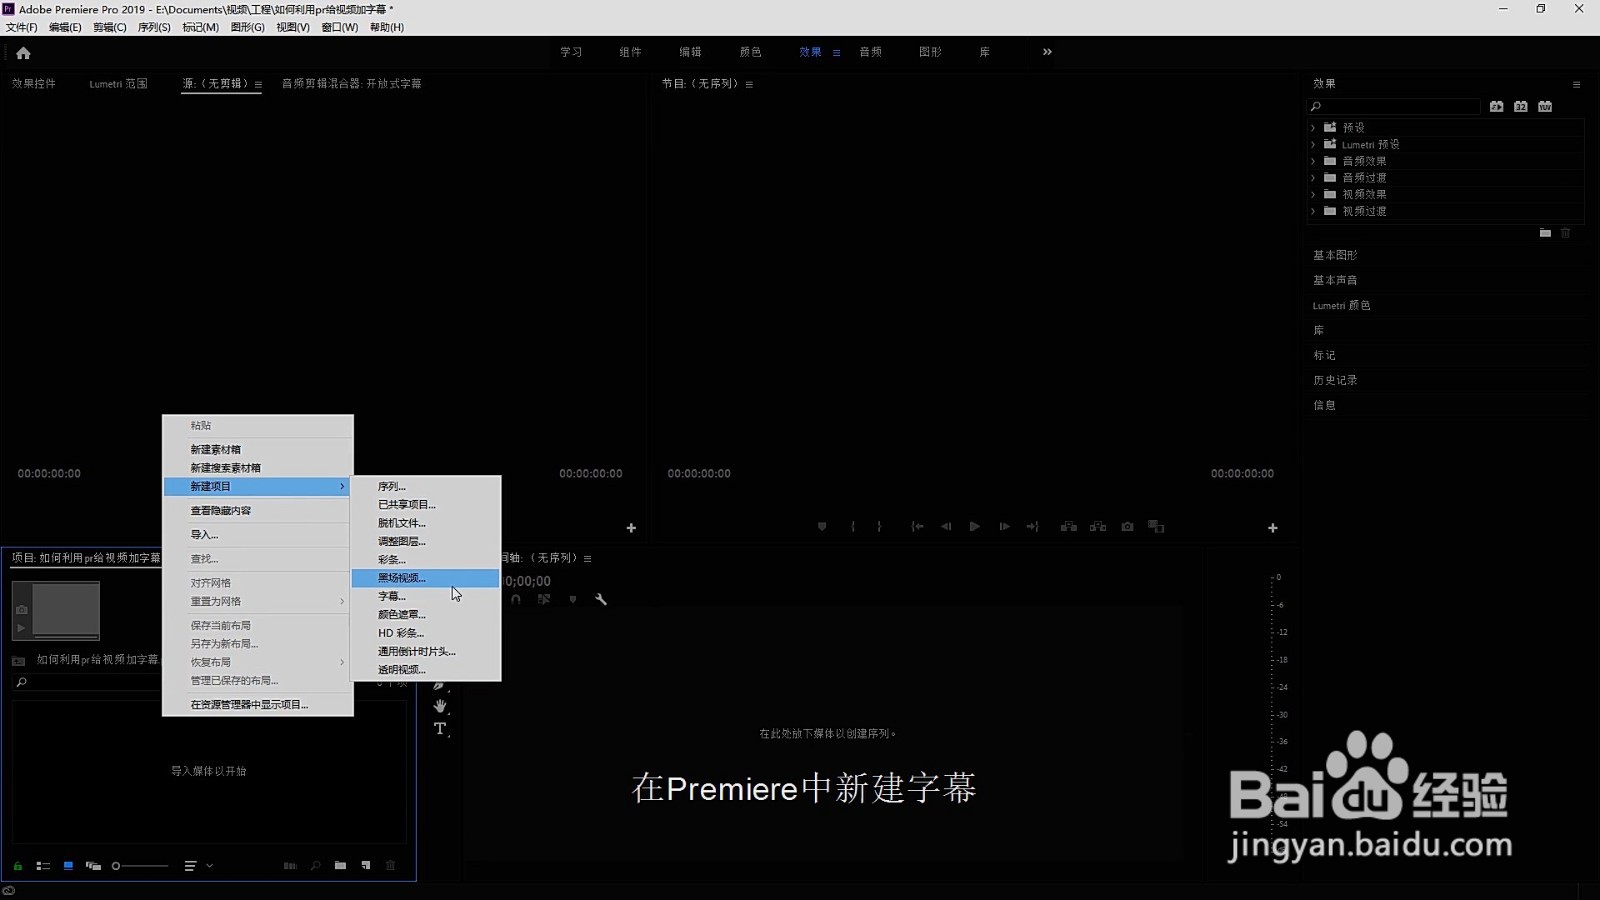This screenshot has width=1600, height=900.
Task: Open timeline wrench settings
Action: click(601, 600)
